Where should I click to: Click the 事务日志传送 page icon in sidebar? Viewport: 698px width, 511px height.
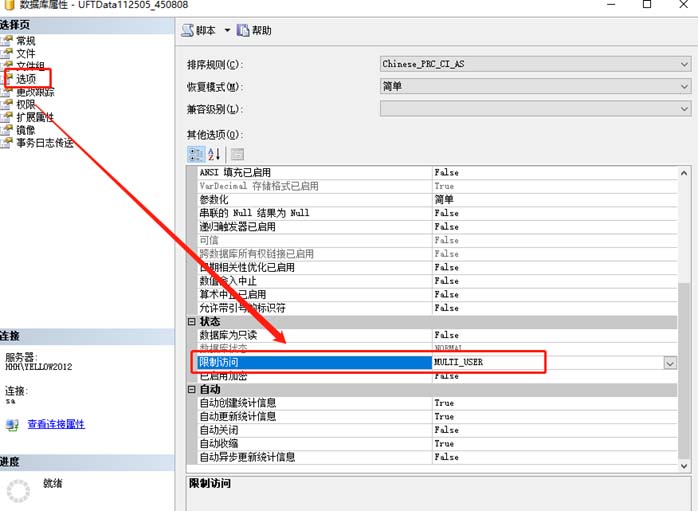8,143
